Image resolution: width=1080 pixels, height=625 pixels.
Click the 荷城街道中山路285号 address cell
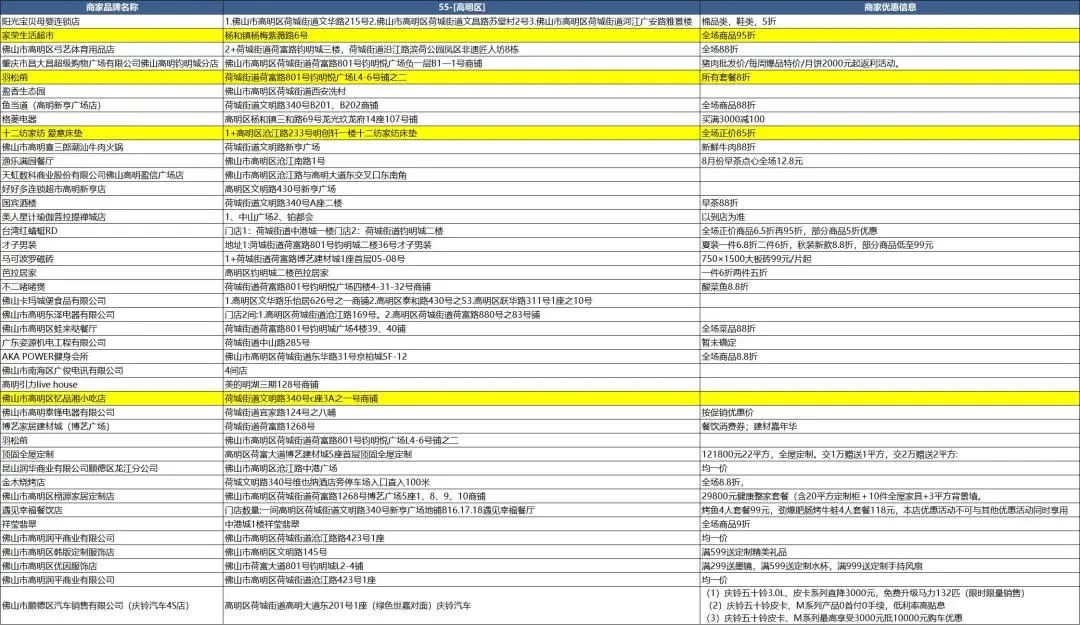click(x=461, y=342)
